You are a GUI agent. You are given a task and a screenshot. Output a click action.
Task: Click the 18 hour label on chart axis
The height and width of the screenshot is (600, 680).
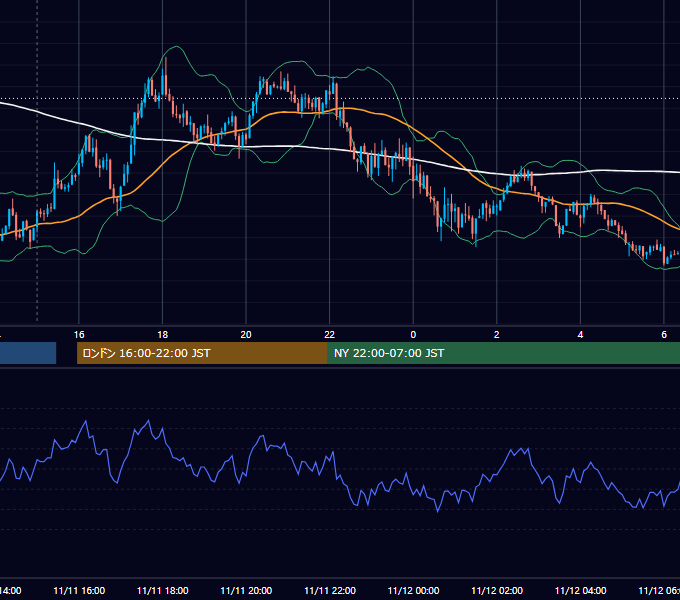[163, 335]
